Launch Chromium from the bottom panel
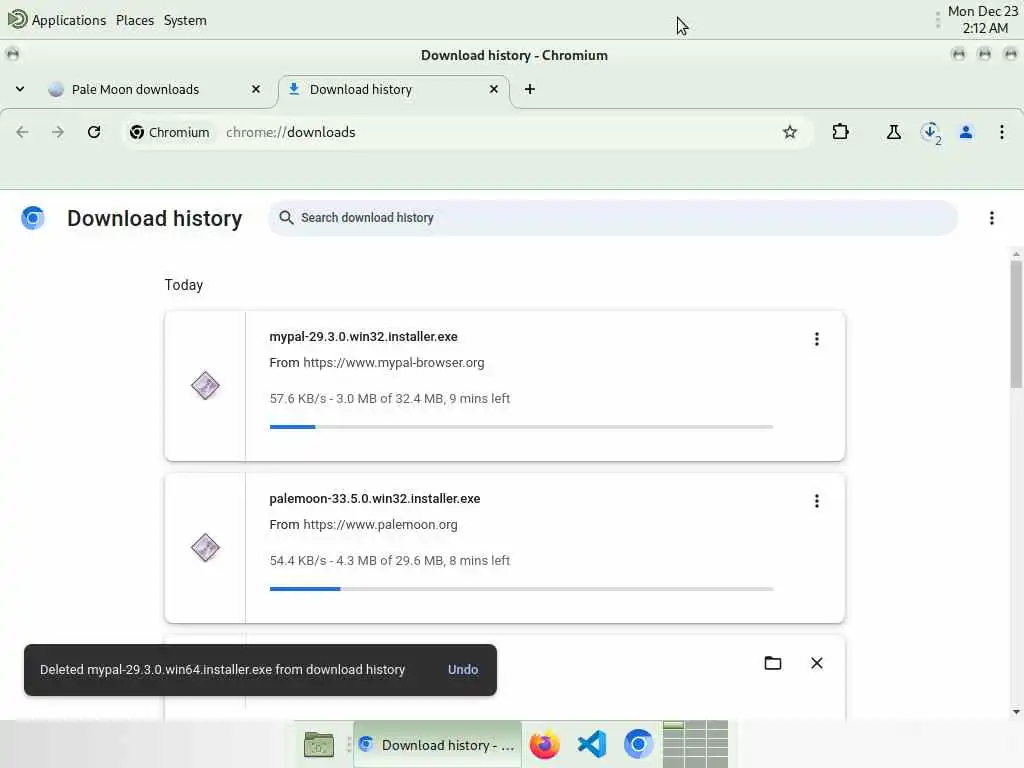The image size is (1024, 768). click(638, 744)
